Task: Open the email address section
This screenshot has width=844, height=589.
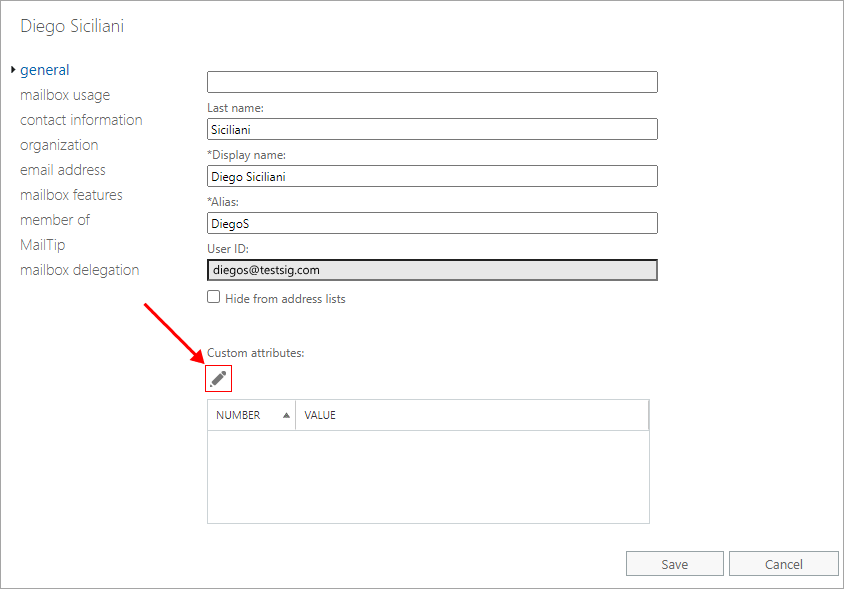Action: point(63,170)
